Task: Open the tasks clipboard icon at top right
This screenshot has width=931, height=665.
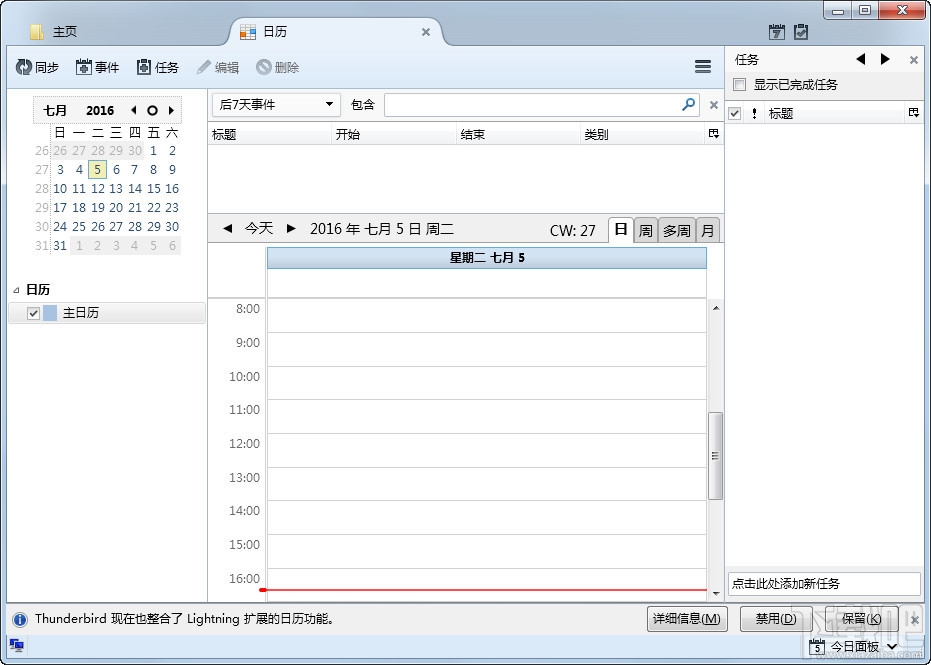Action: point(802,32)
